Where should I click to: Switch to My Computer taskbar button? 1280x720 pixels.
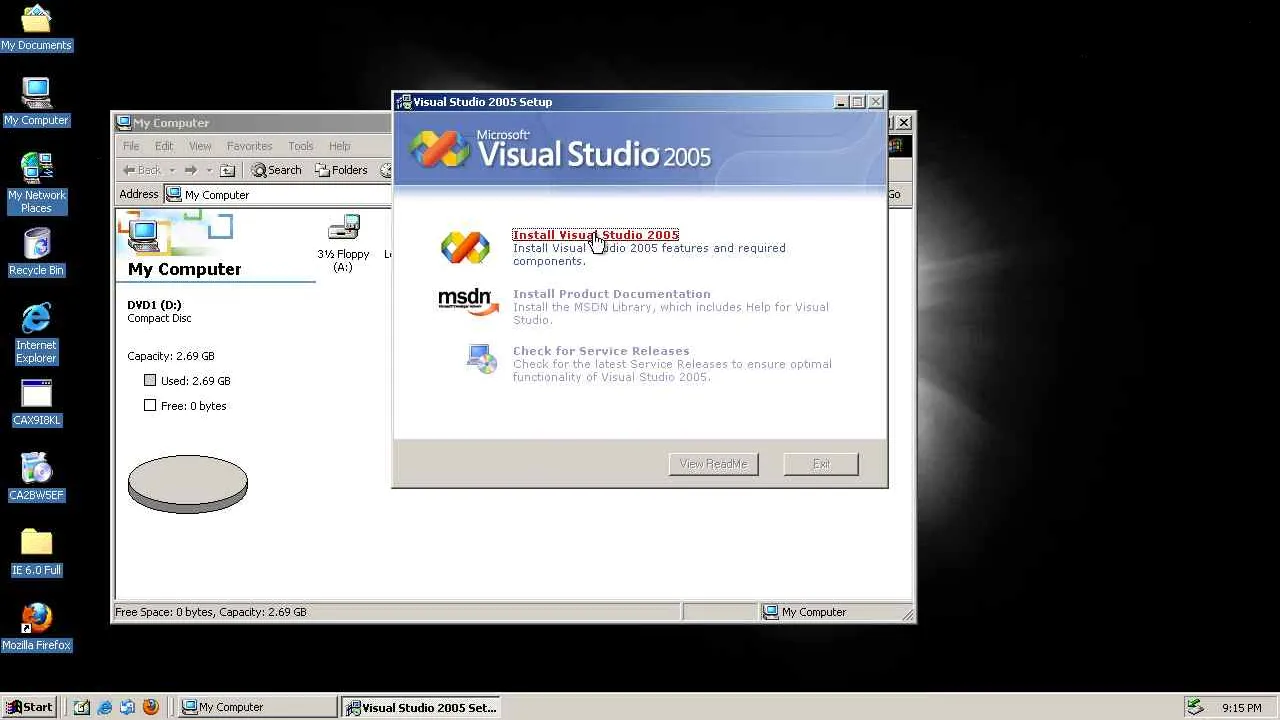click(x=257, y=707)
